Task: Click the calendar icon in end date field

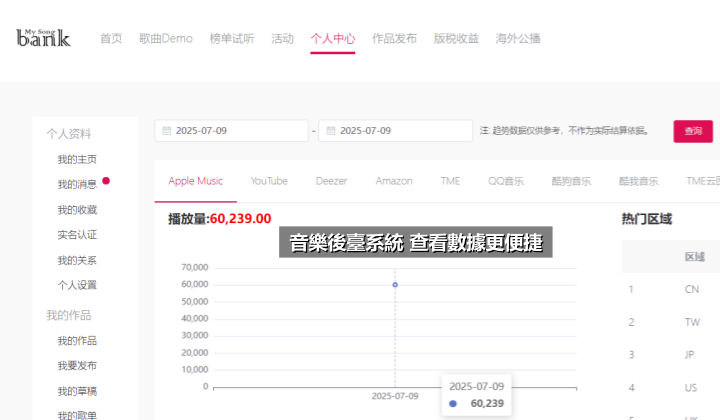Action: (x=331, y=131)
